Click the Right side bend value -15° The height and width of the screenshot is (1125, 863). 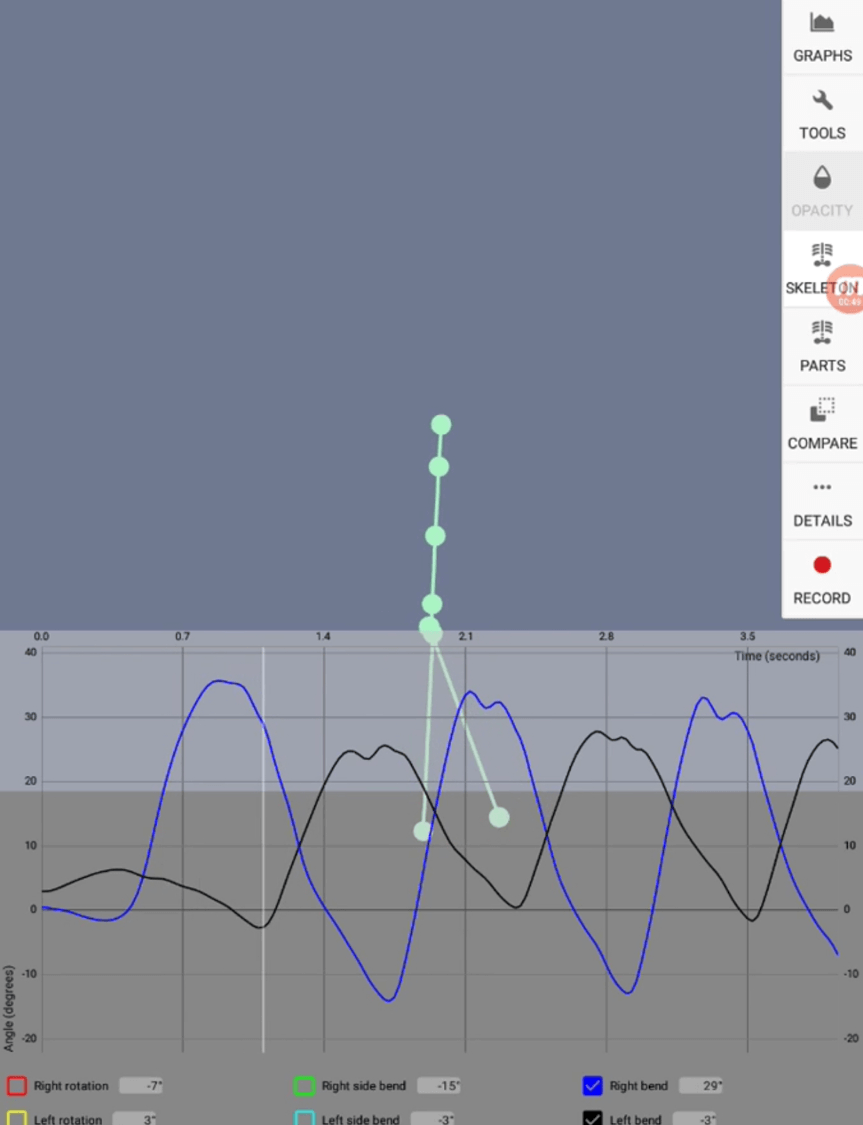439,1086
